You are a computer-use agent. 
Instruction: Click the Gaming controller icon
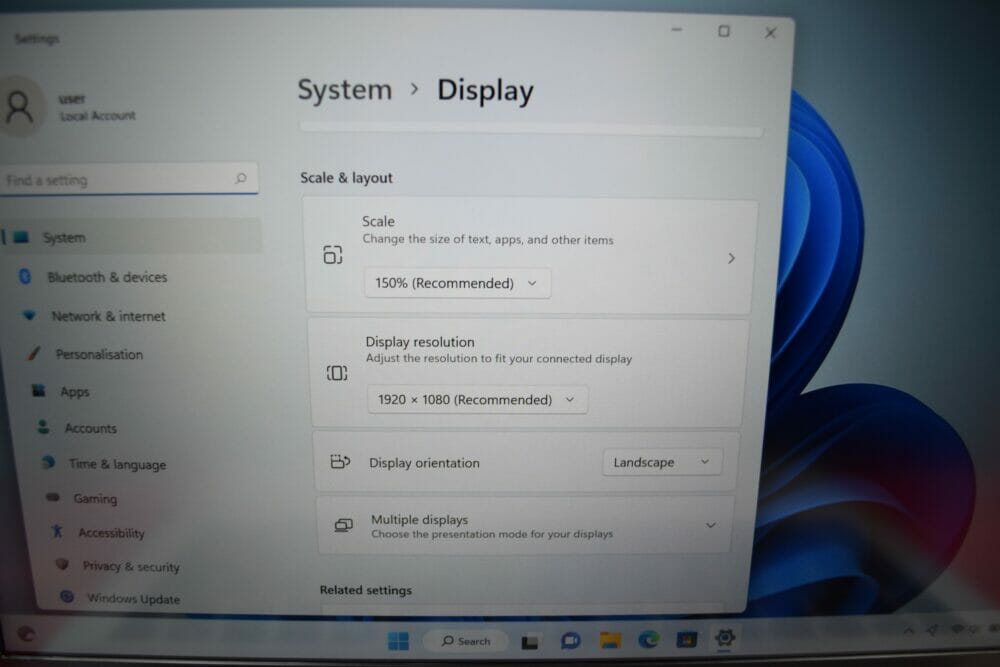click(x=53, y=497)
